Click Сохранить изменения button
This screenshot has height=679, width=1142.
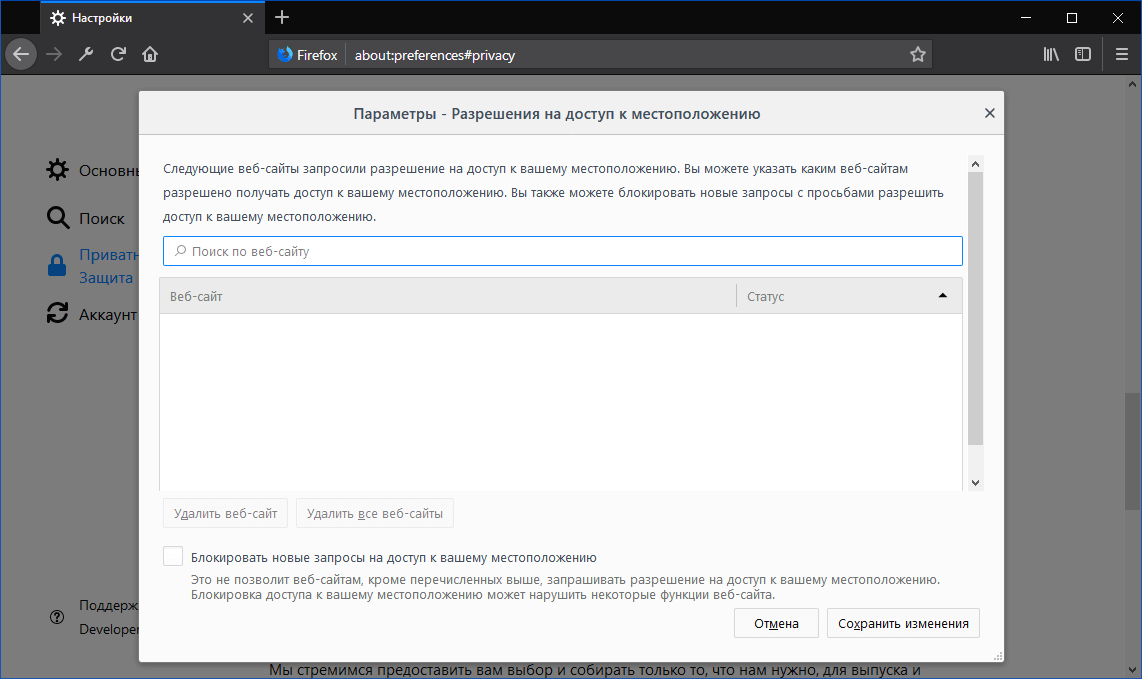(x=902, y=622)
